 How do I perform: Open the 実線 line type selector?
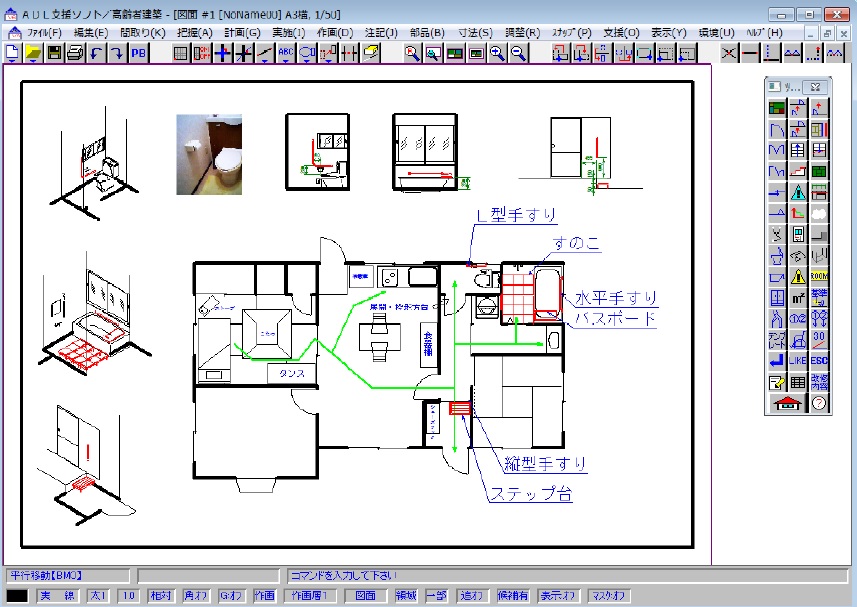click(57, 596)
